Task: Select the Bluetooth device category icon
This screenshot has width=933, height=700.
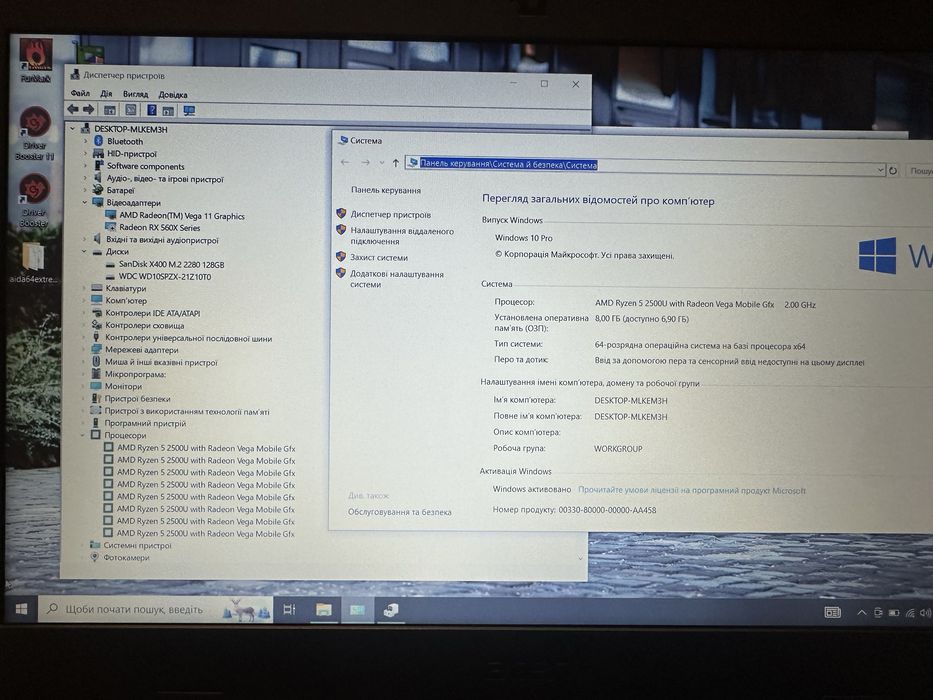Action: click(99, 141)
